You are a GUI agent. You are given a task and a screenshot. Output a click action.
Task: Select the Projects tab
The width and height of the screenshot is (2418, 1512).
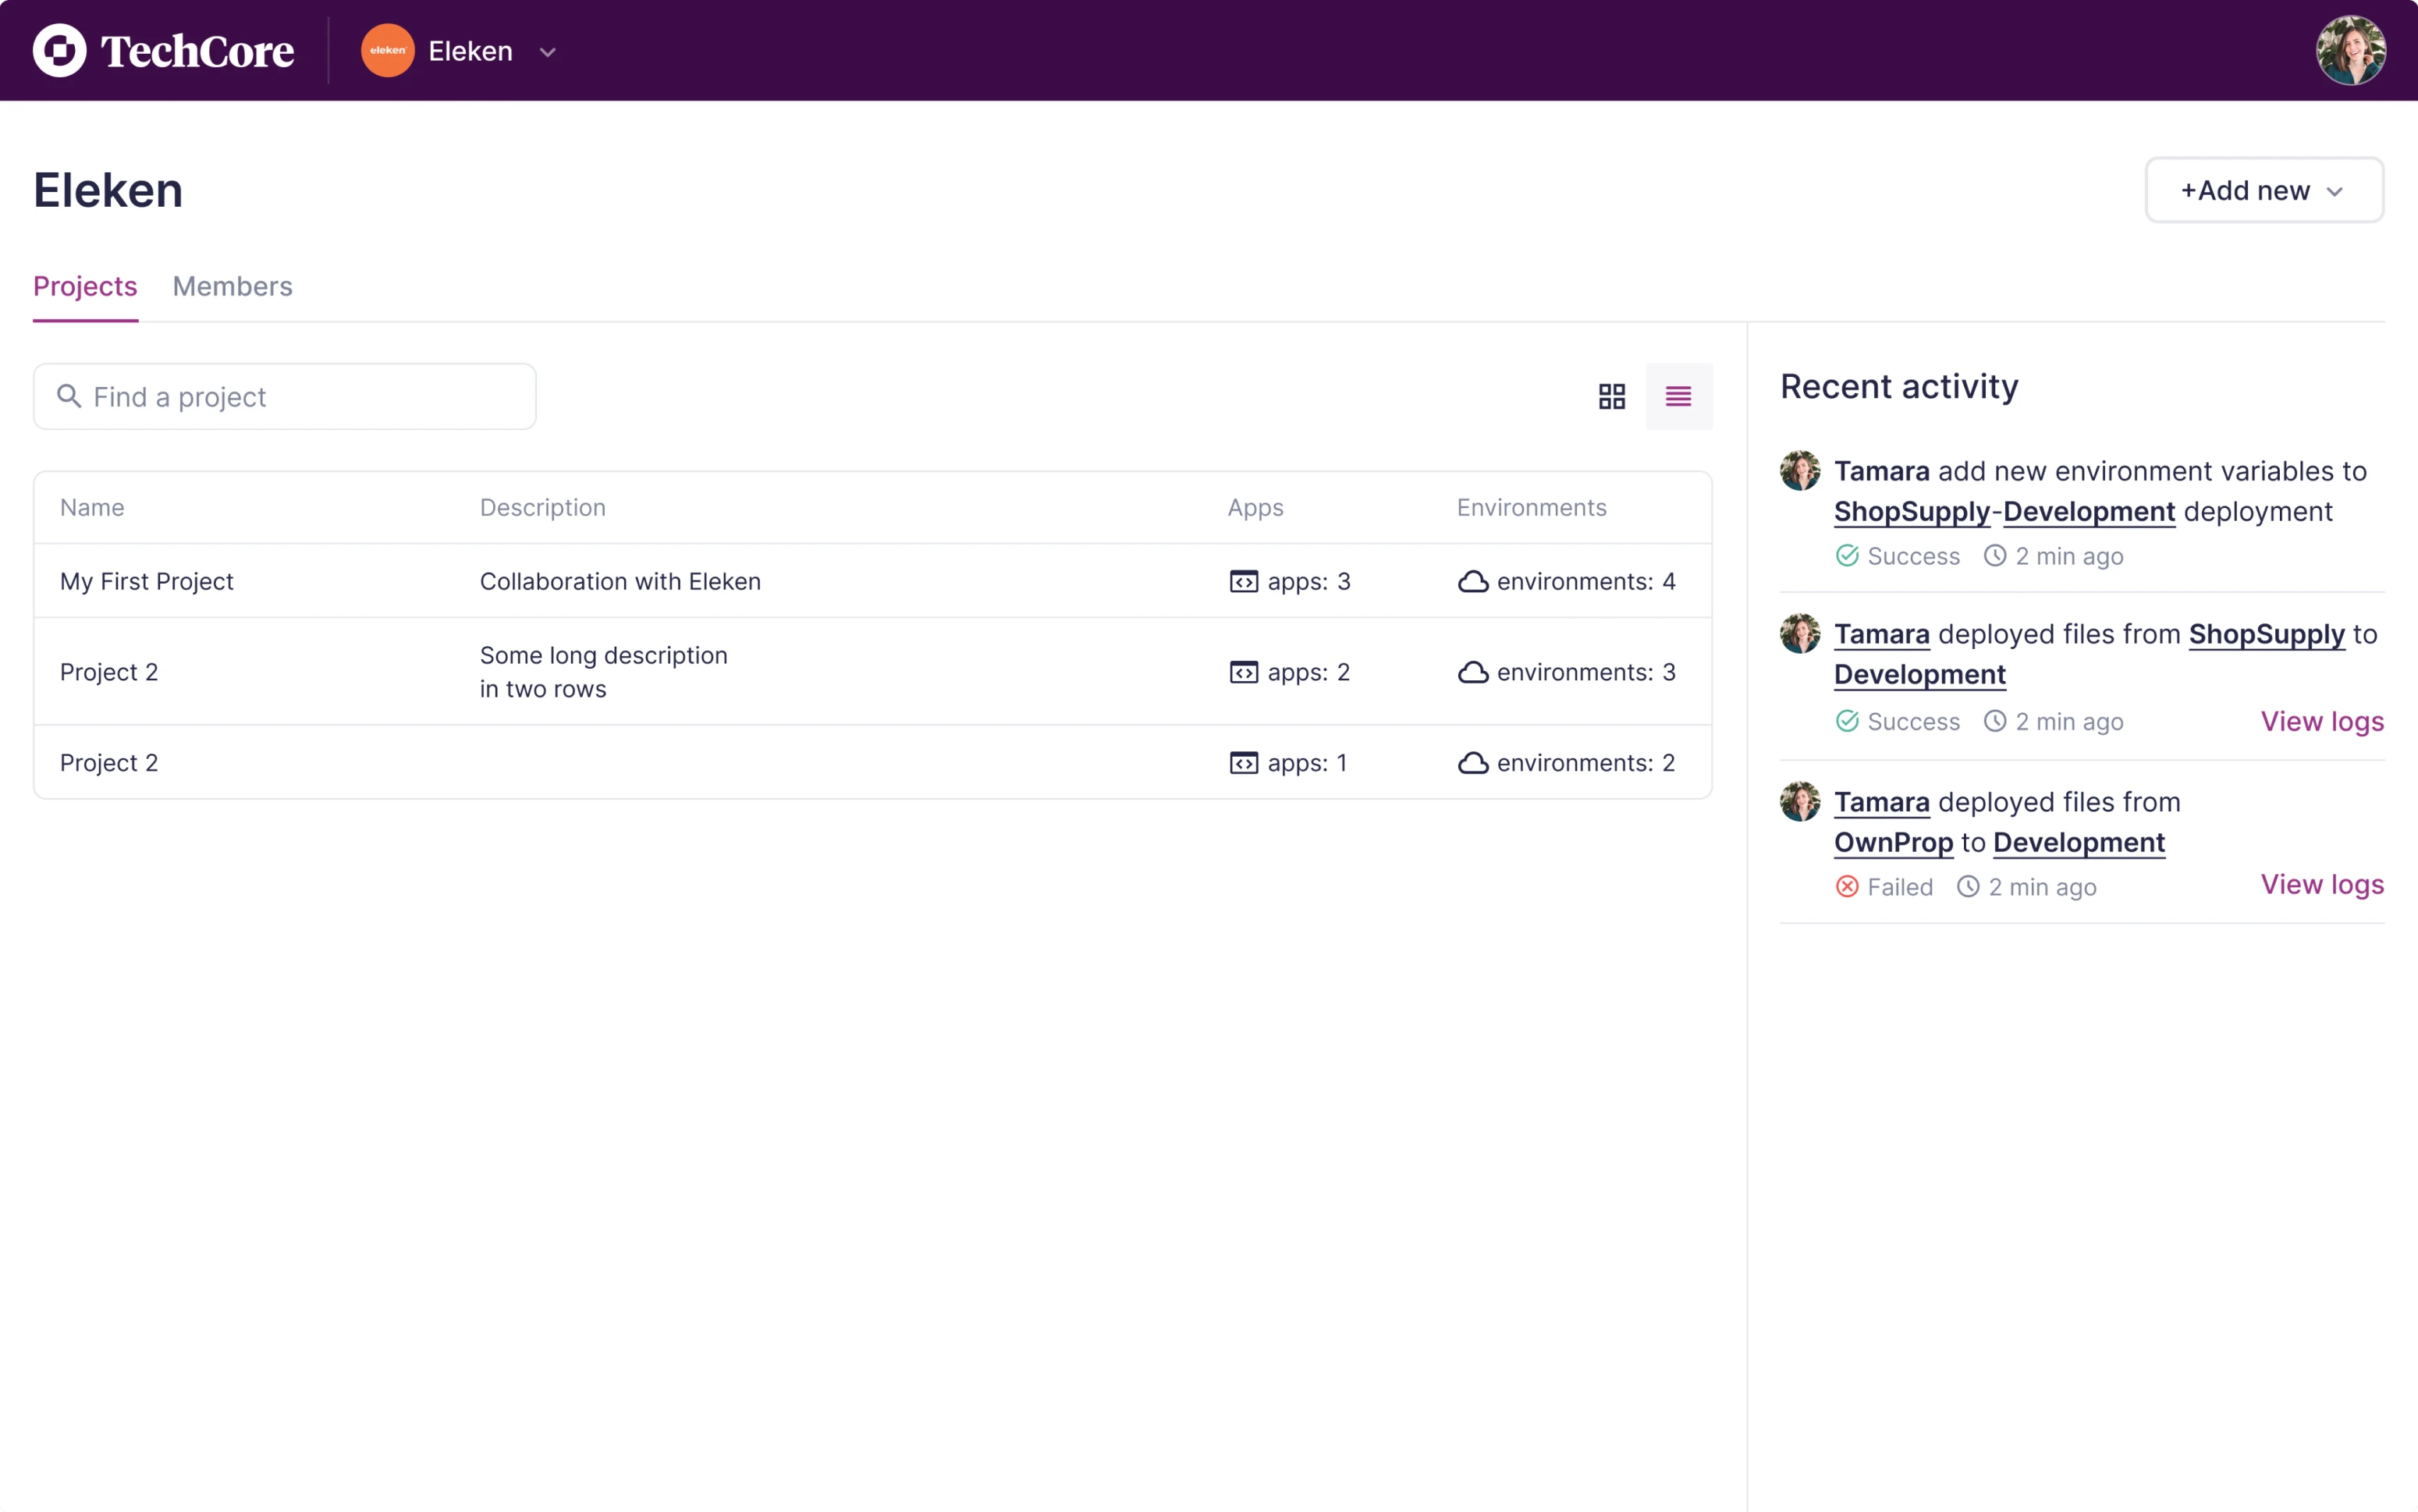click(85, 287)
